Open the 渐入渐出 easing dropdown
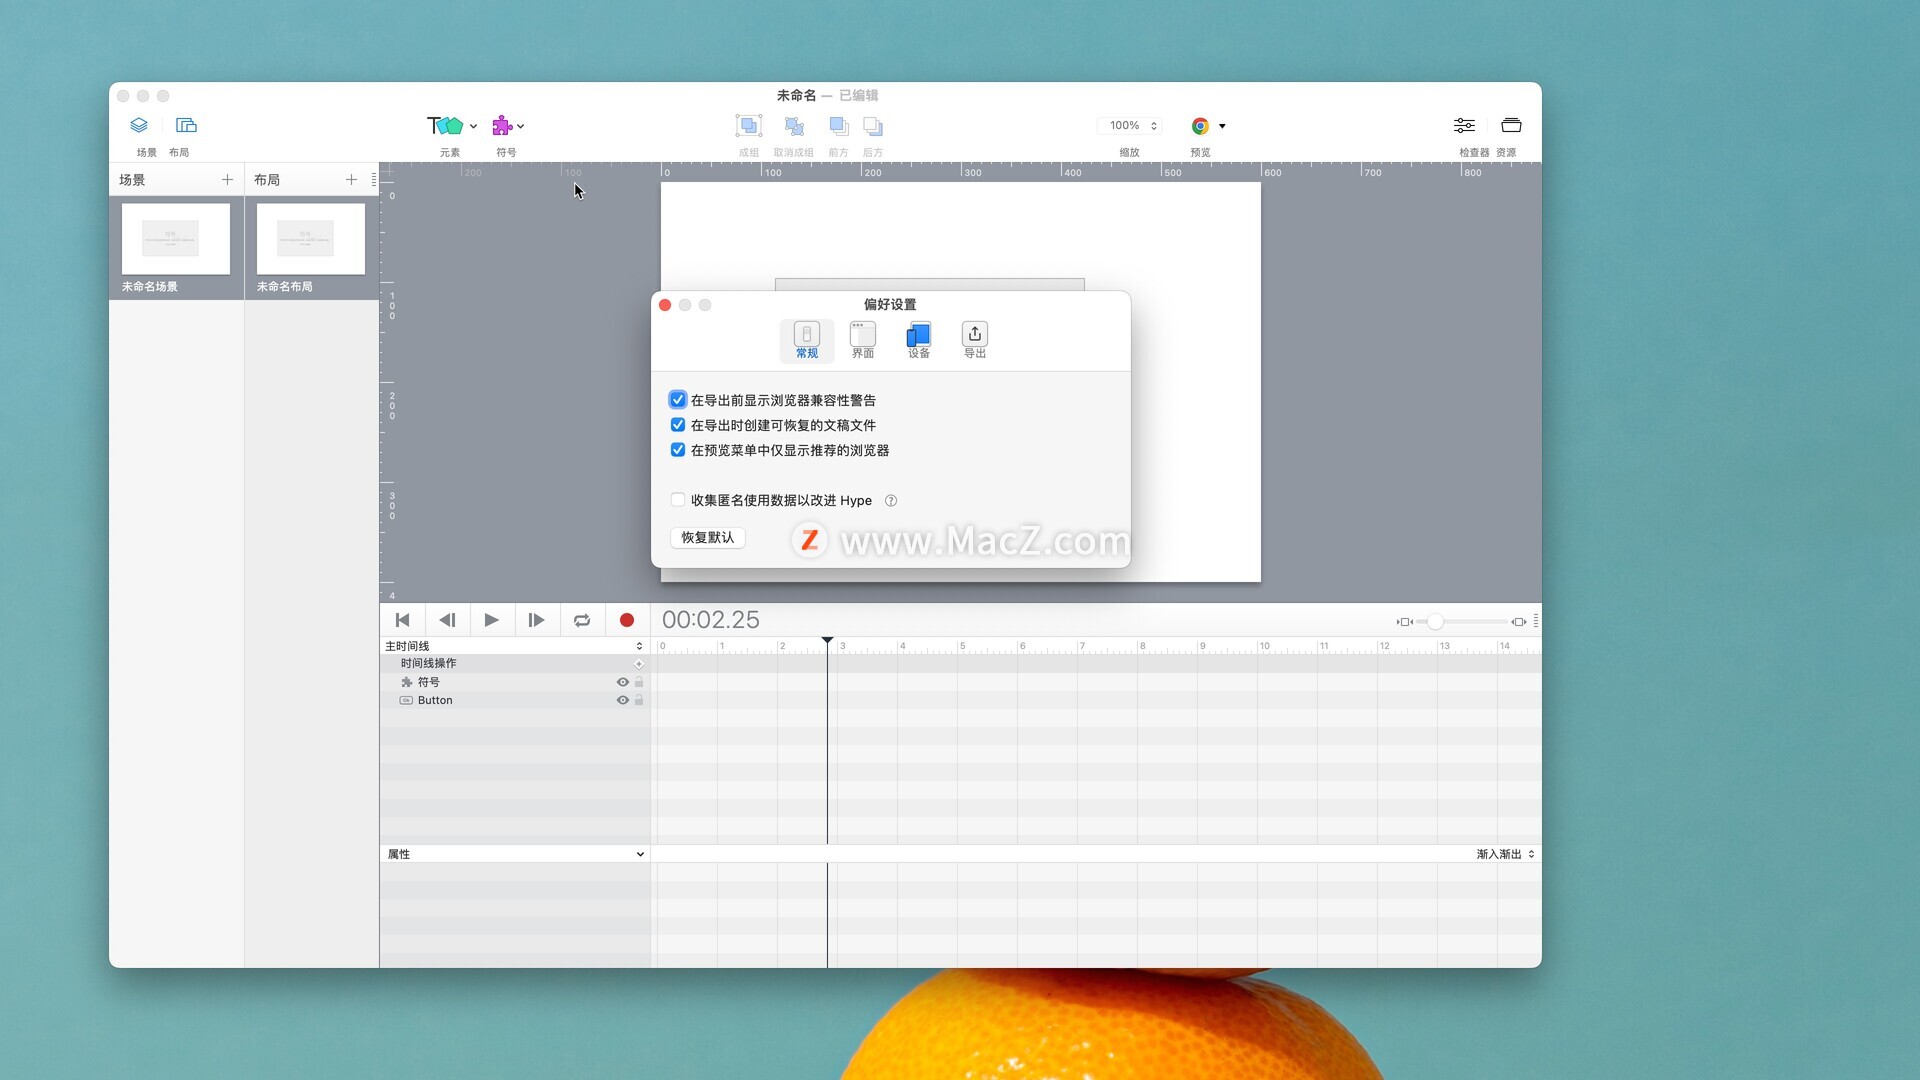The width and height of the screenshot is (1920, 1080). (1505, 854)
